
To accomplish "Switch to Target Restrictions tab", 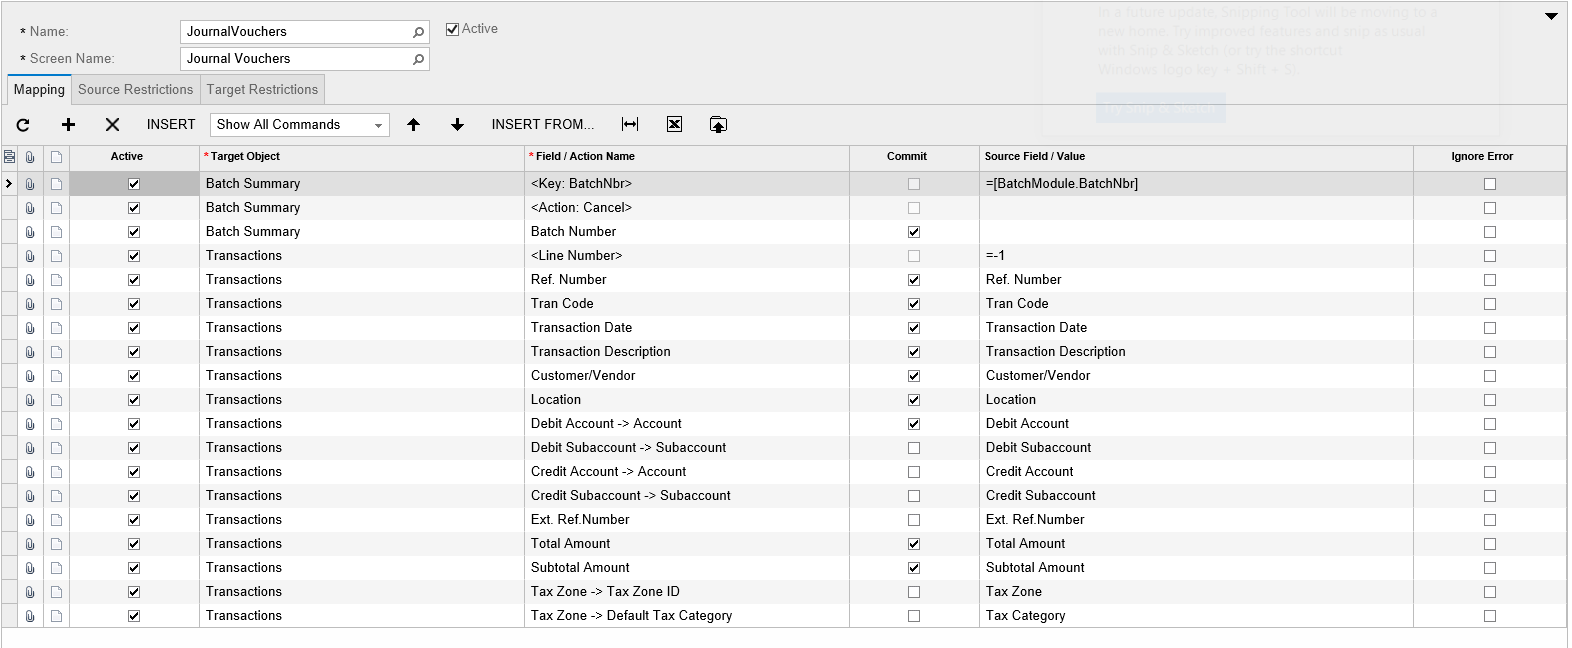I will [262, 90].
